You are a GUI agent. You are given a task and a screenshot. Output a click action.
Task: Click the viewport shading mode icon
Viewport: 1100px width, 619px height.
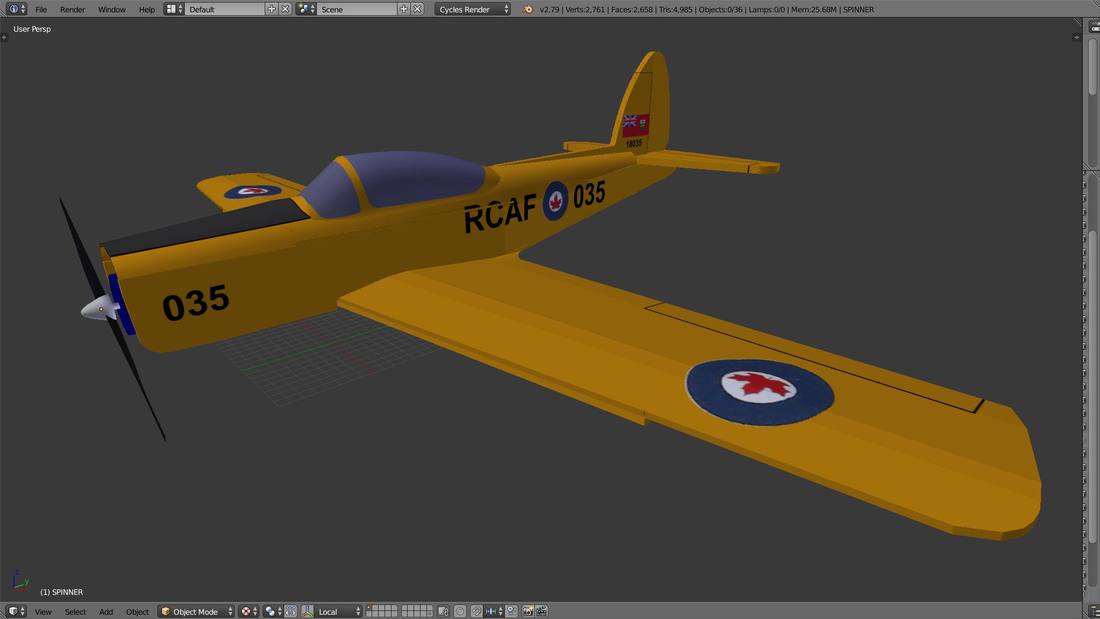point(247,611)
